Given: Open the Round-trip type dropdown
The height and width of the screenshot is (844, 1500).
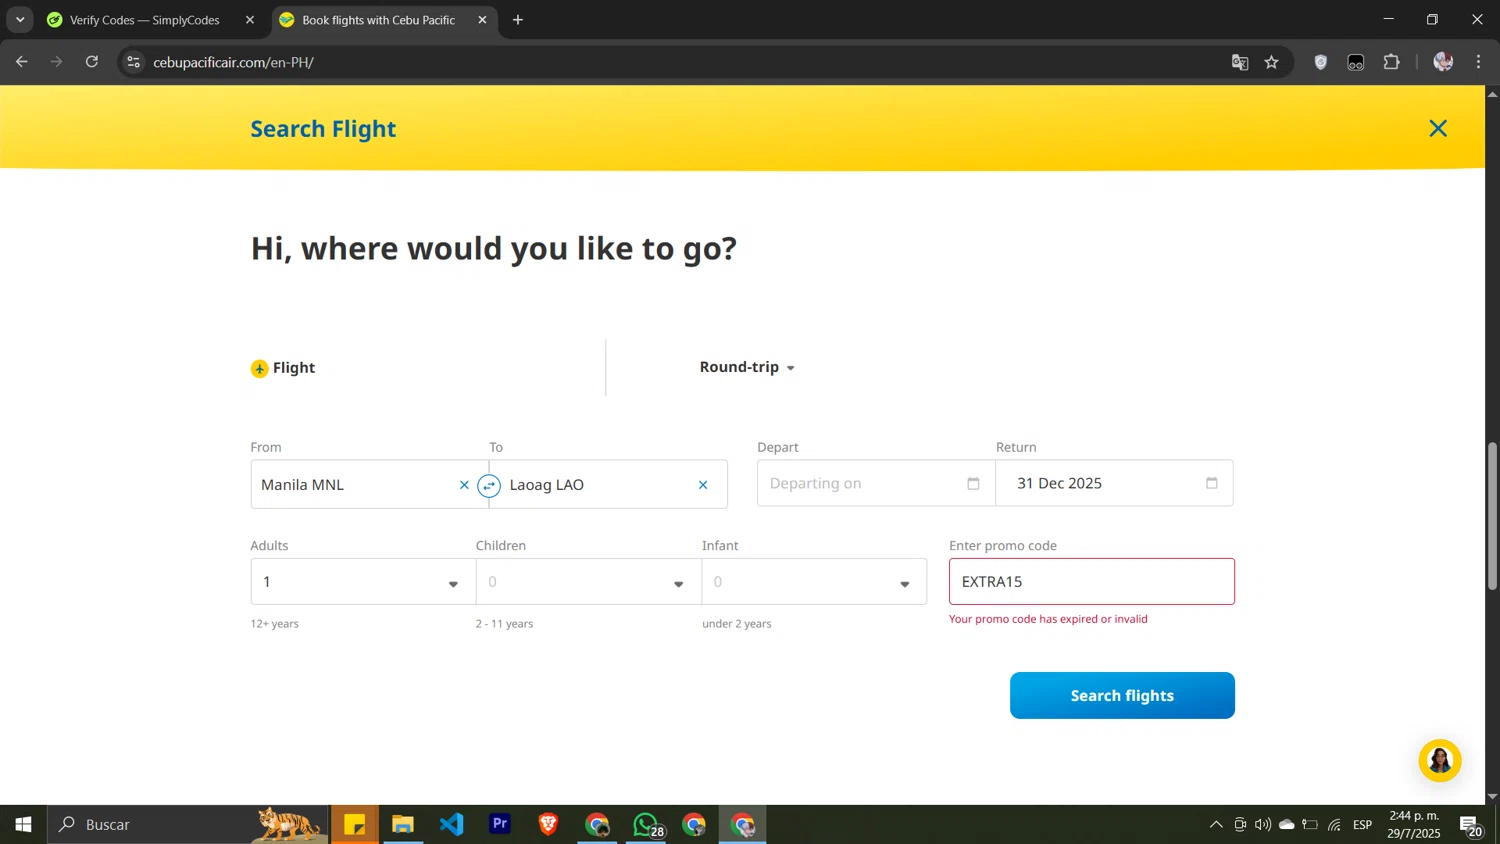Looking at the screenshot, I should tap(747, 367).
